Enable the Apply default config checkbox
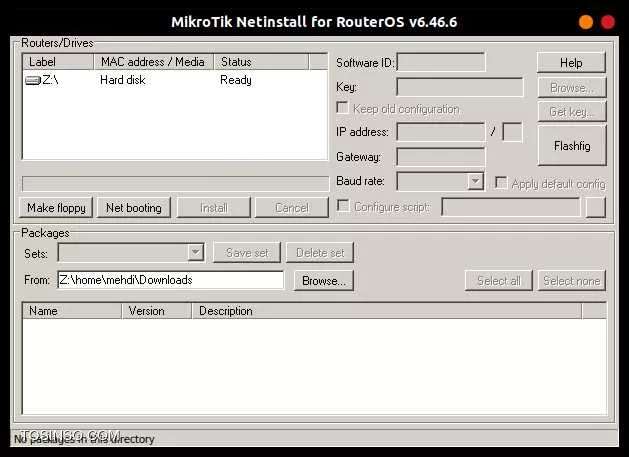Screen dimensions: 629x457 click(501, 183)
